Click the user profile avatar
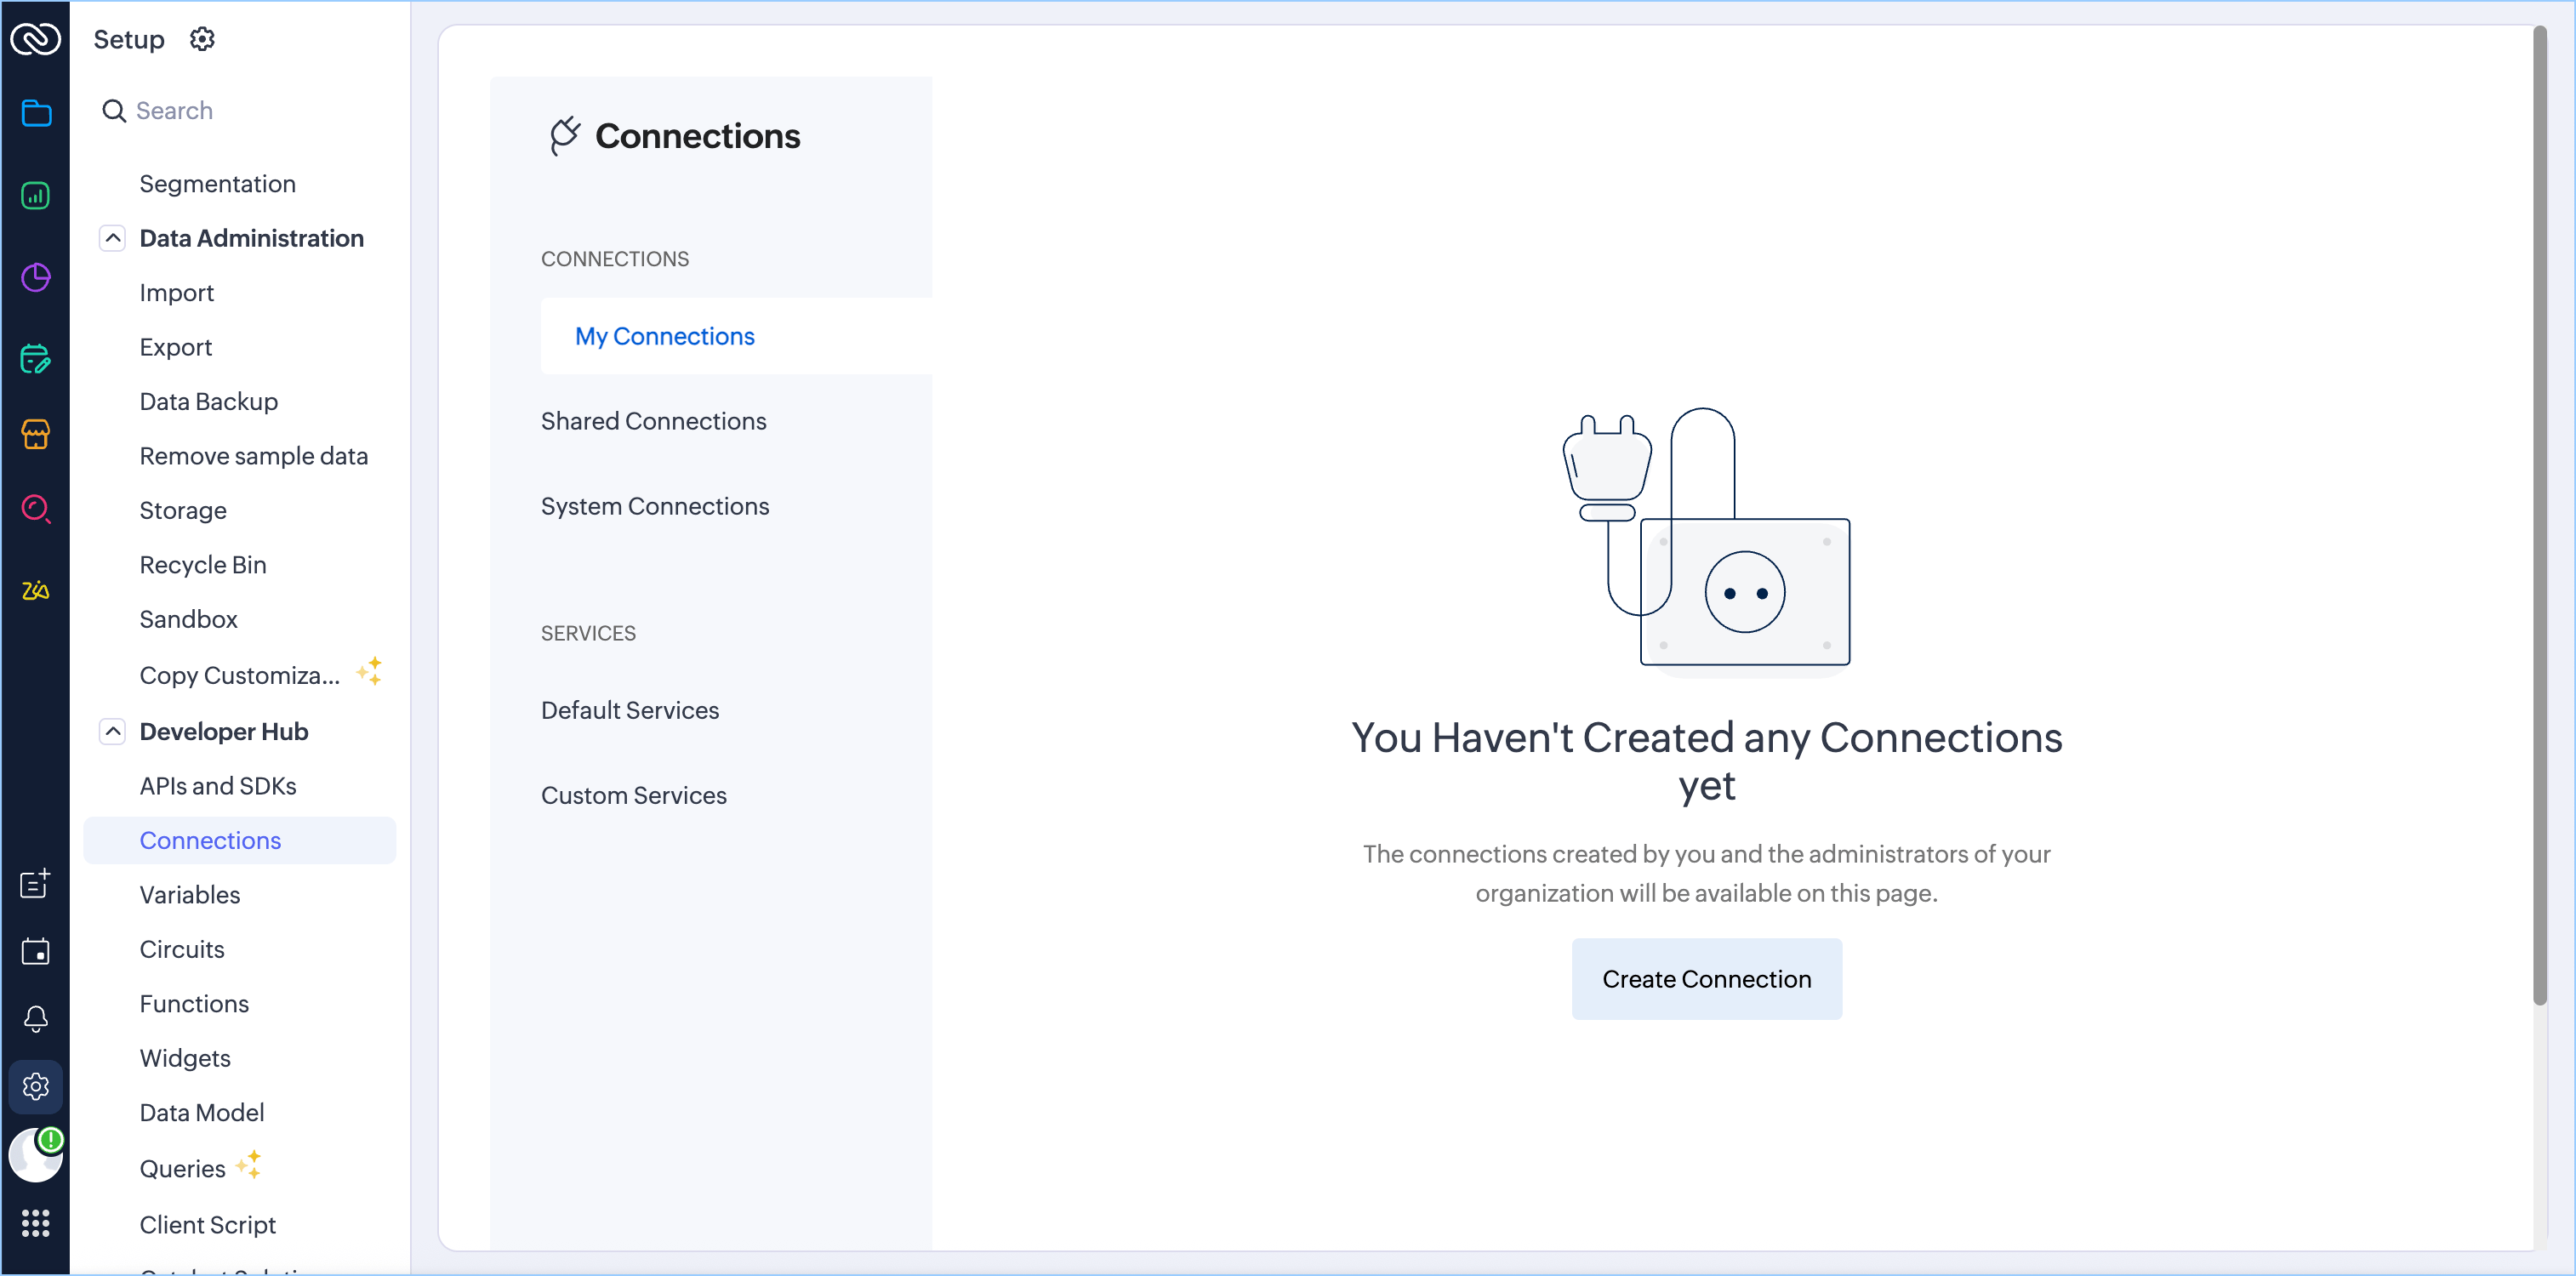Viewport: 2576px width, 1276px height. [x=36, y=1156]
